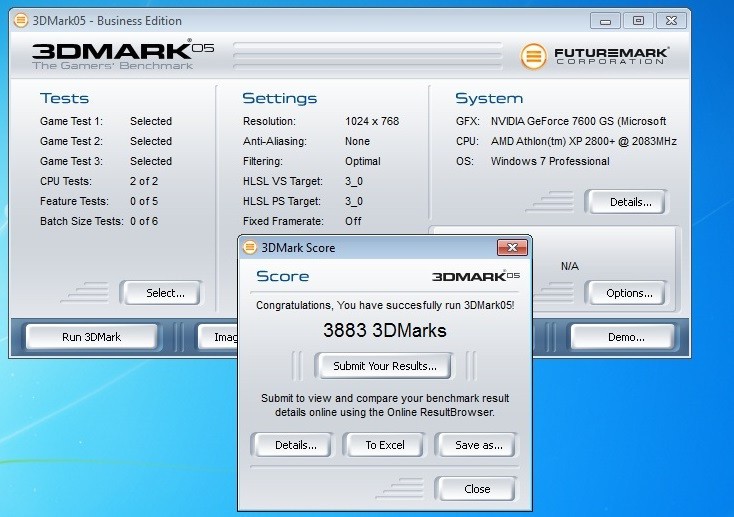Viewport: 734px width, 517px height.
Task: Export results with To Excel button
Action: [x=384, y=445]
